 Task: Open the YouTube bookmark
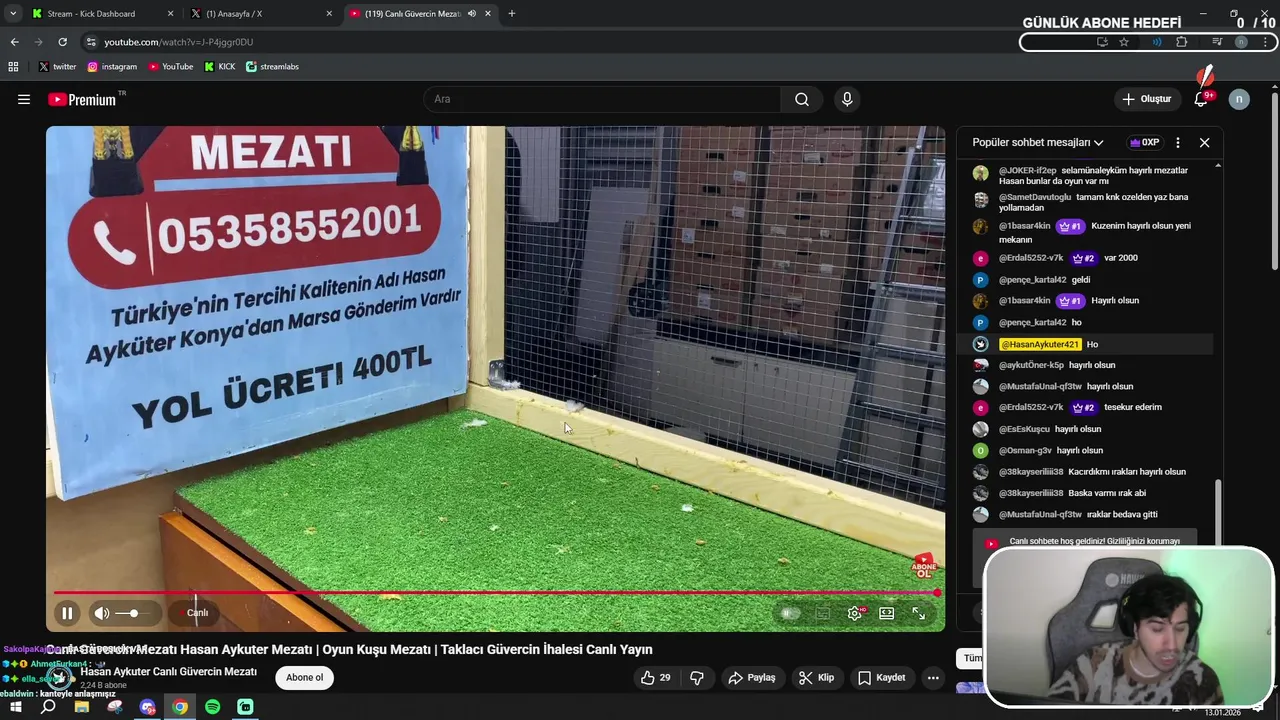click(171, 67)
